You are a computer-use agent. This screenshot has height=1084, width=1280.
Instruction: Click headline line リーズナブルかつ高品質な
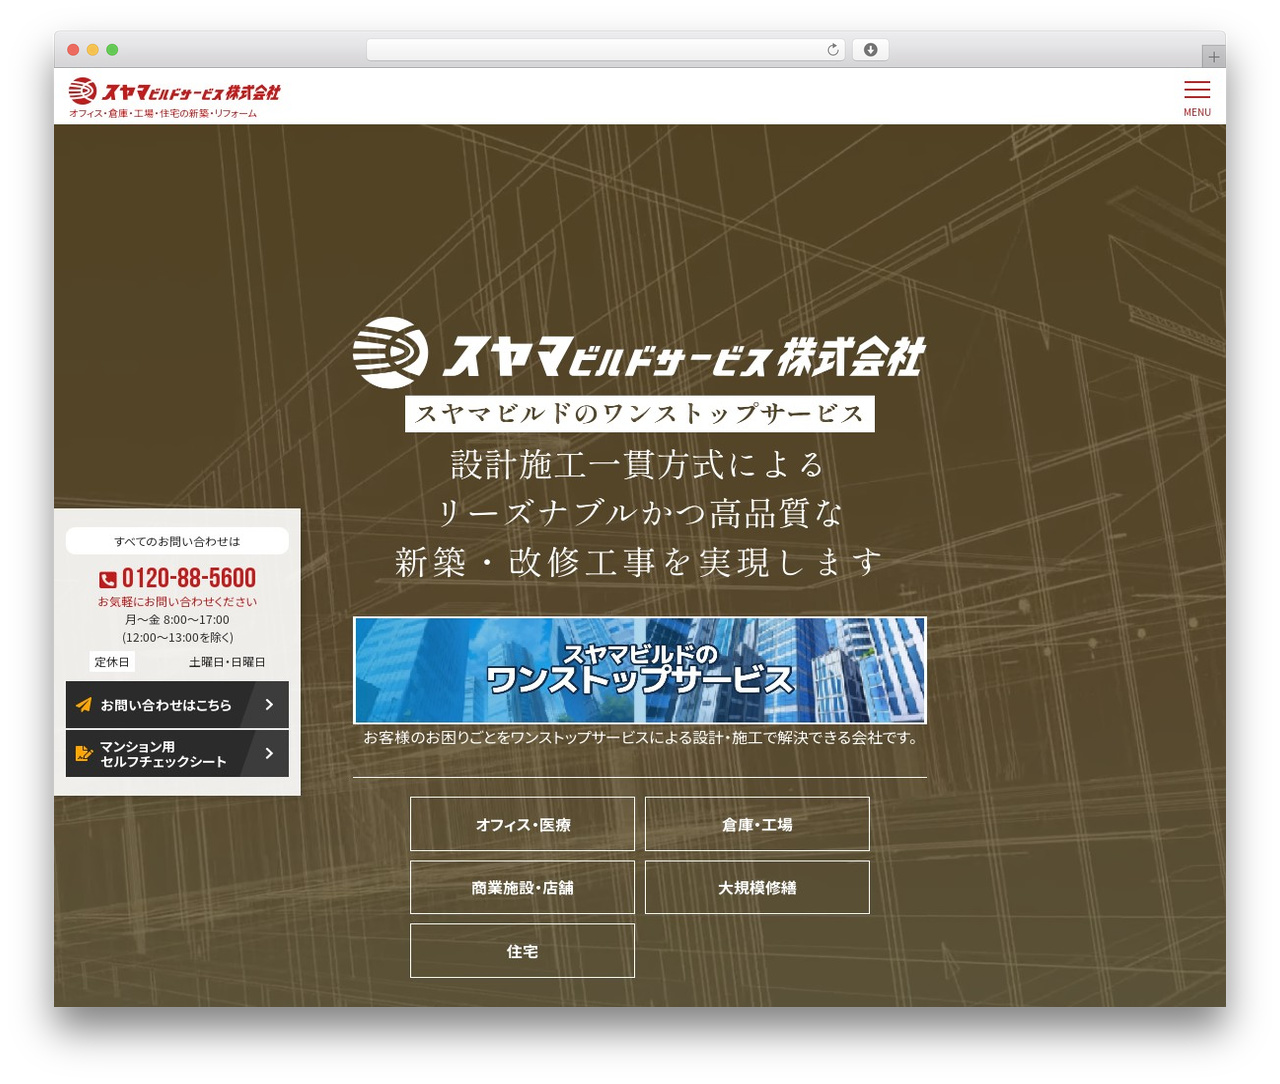click(x=640, y=513)
